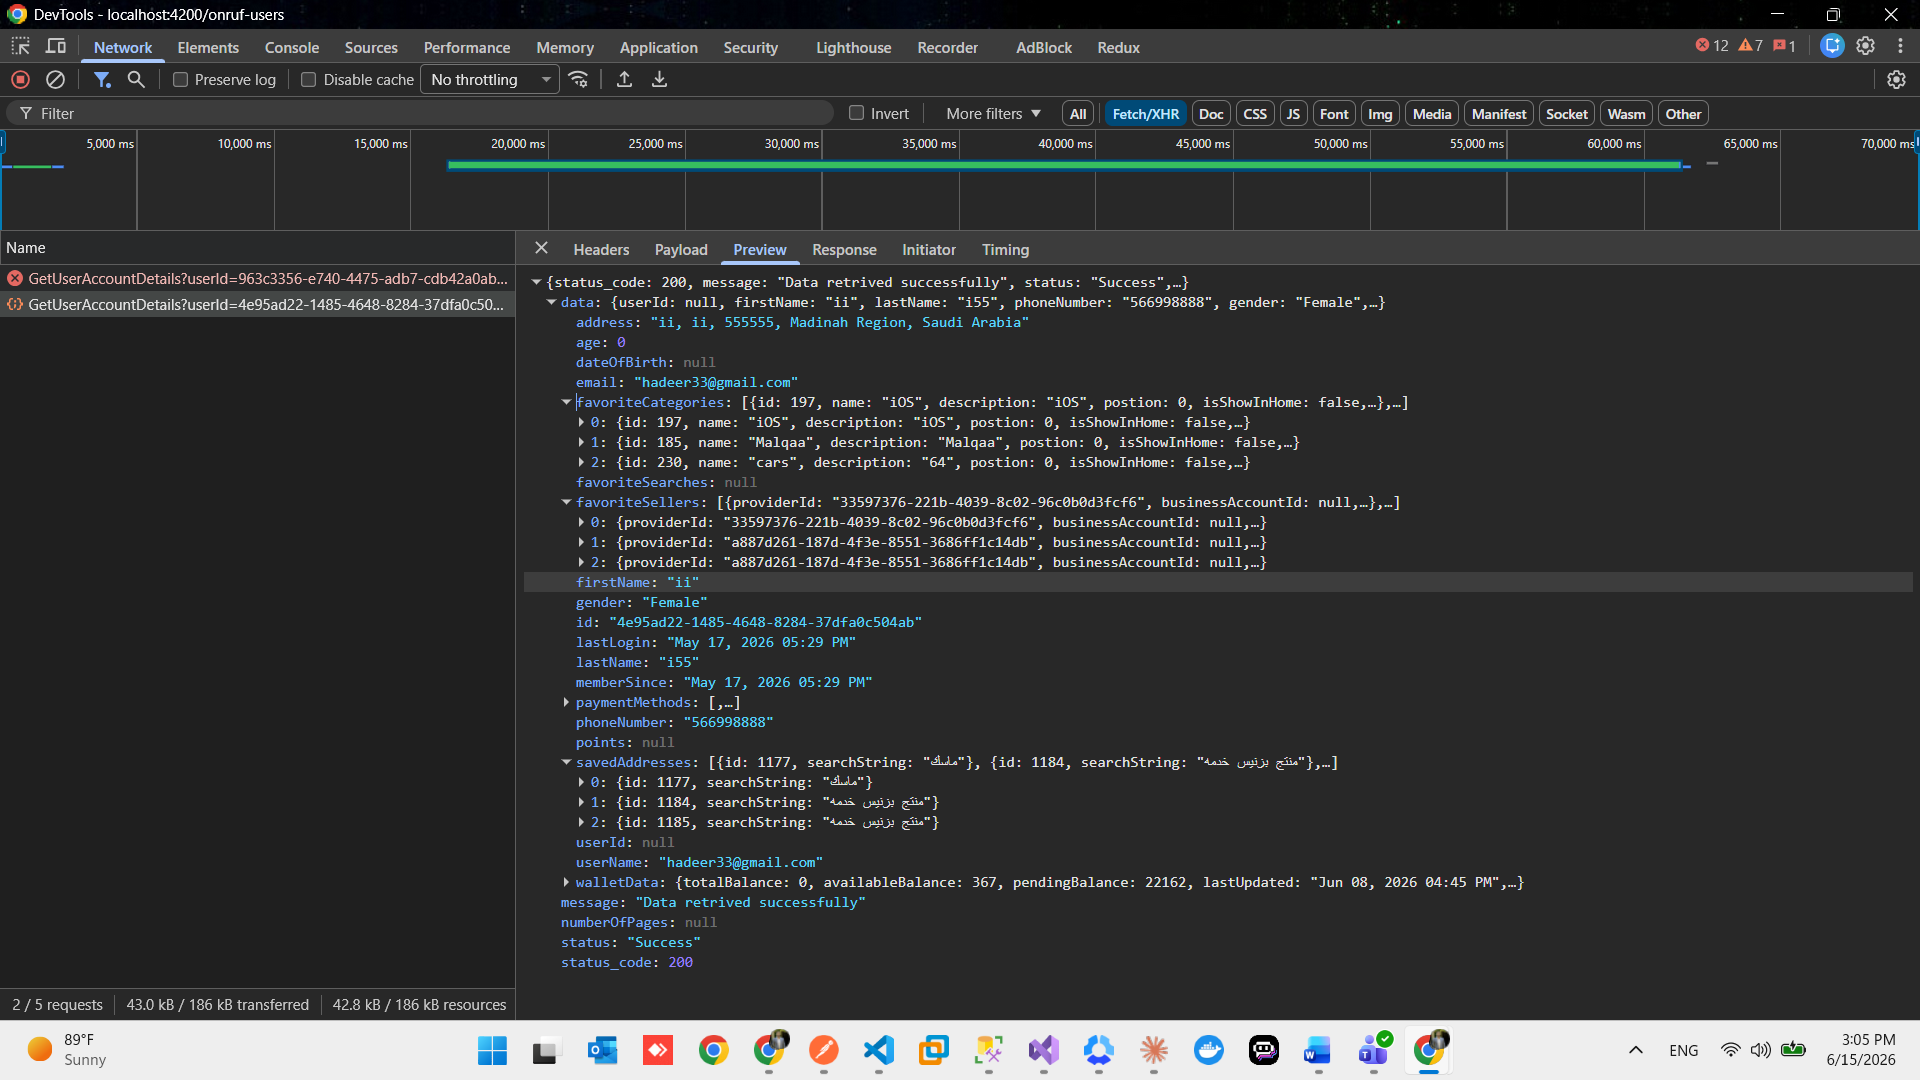
Task: Select GetUserAccountDetails 4e95ad22 request
Action: [x=258, y=304]
